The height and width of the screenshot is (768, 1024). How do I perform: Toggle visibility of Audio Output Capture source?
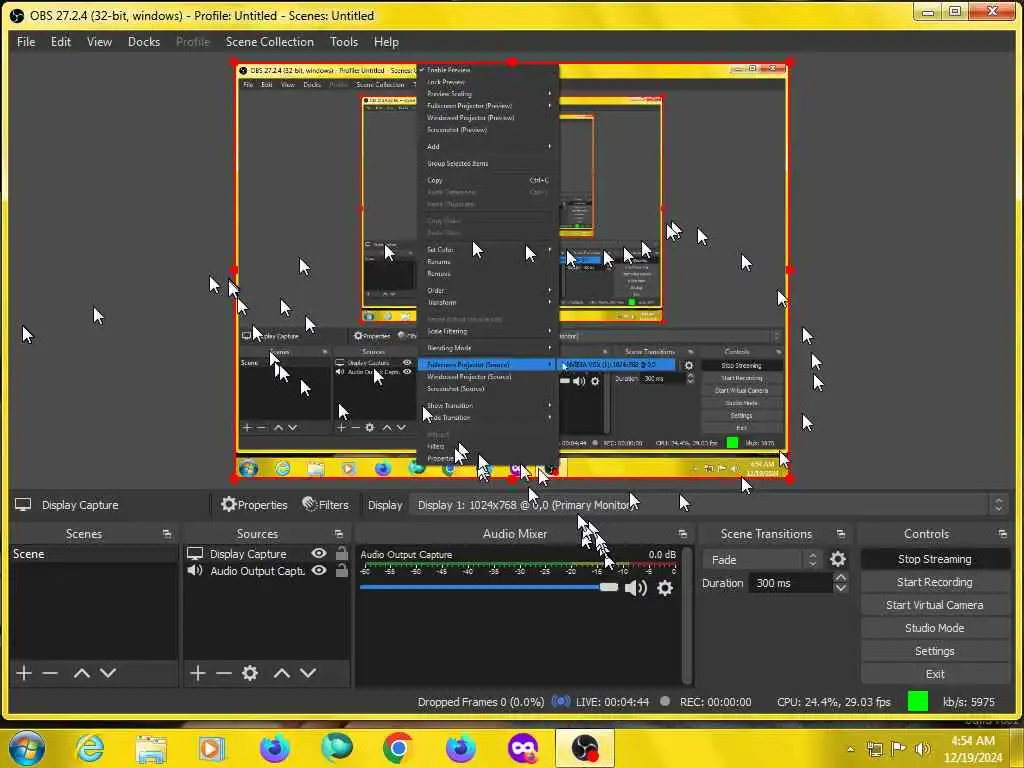pos(319,570)
